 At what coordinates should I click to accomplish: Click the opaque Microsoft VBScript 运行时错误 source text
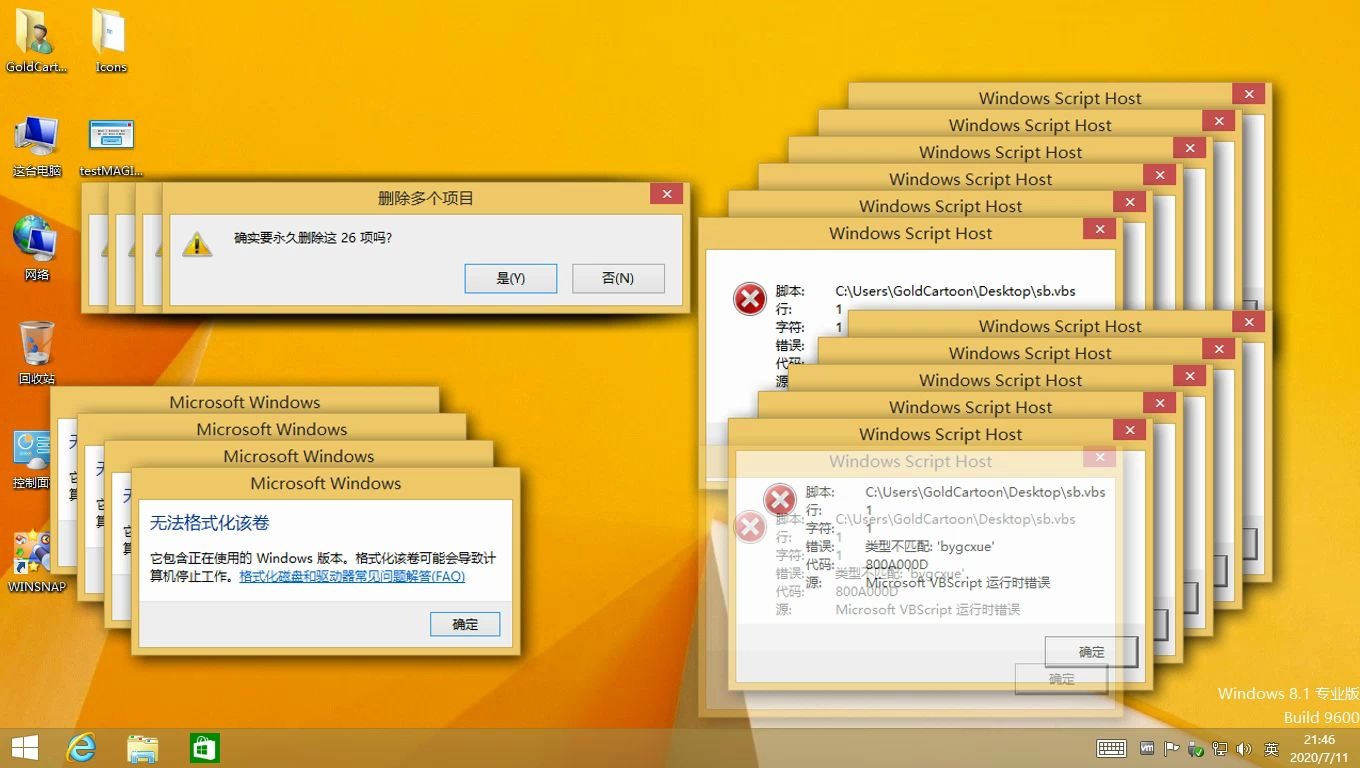pos(957,582)
